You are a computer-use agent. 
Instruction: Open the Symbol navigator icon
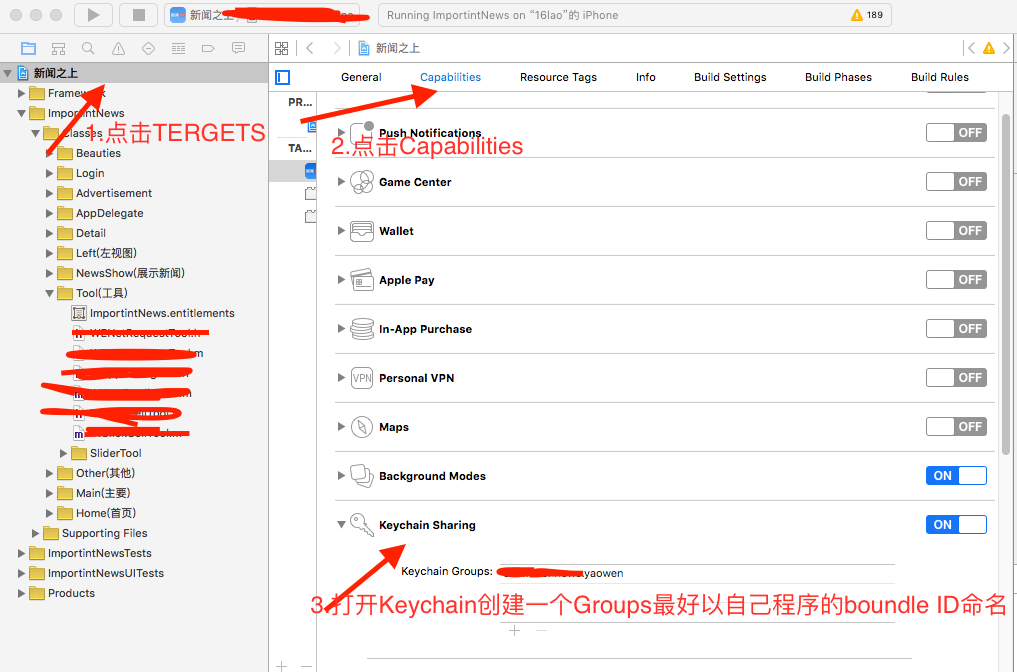coord(58,48)
